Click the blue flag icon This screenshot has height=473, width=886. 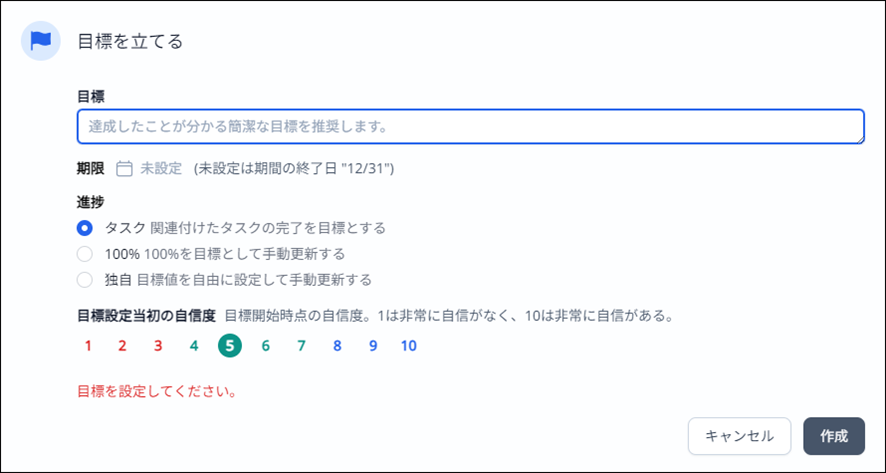pos(41,41)
